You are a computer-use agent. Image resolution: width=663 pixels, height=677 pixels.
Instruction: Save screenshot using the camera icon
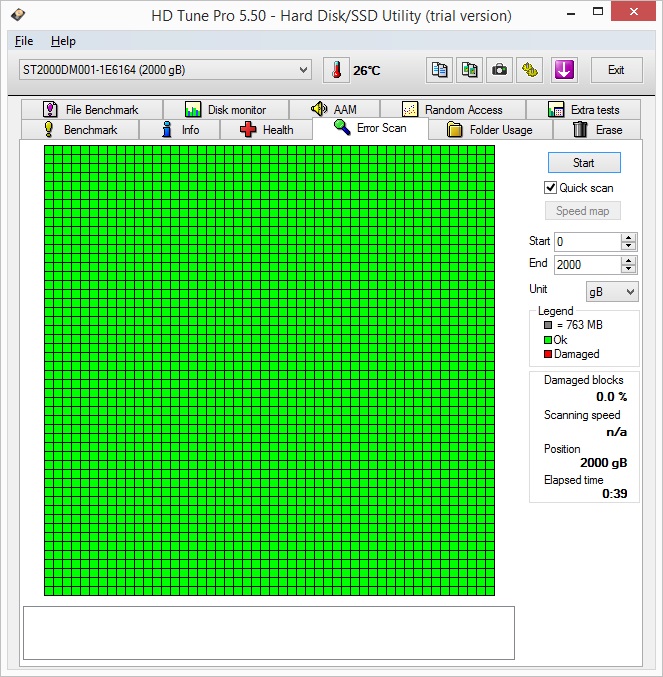(499, 70)
